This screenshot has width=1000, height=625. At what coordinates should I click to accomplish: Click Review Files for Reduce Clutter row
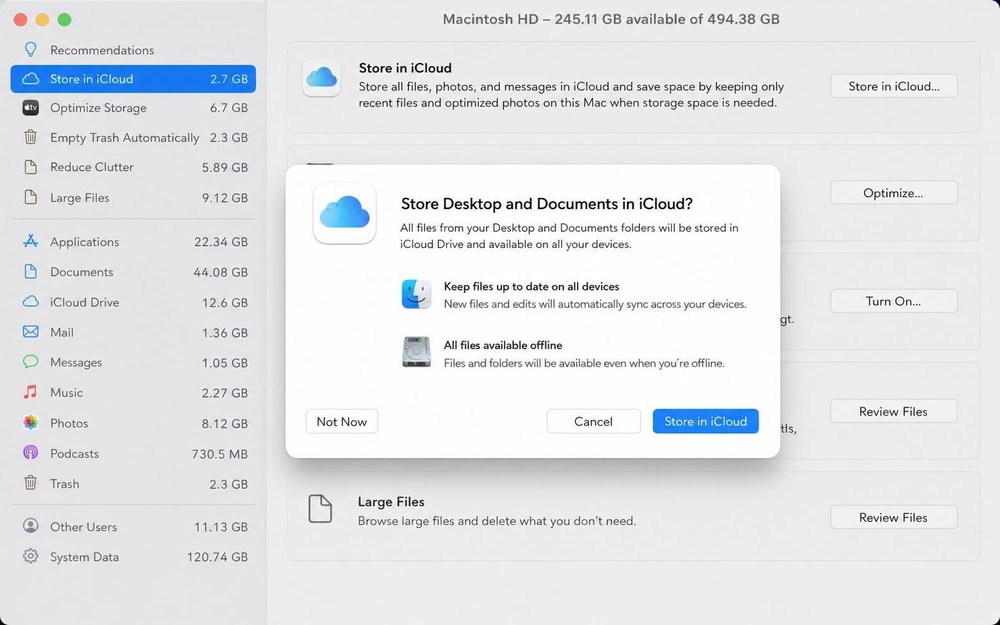(893, 411)
